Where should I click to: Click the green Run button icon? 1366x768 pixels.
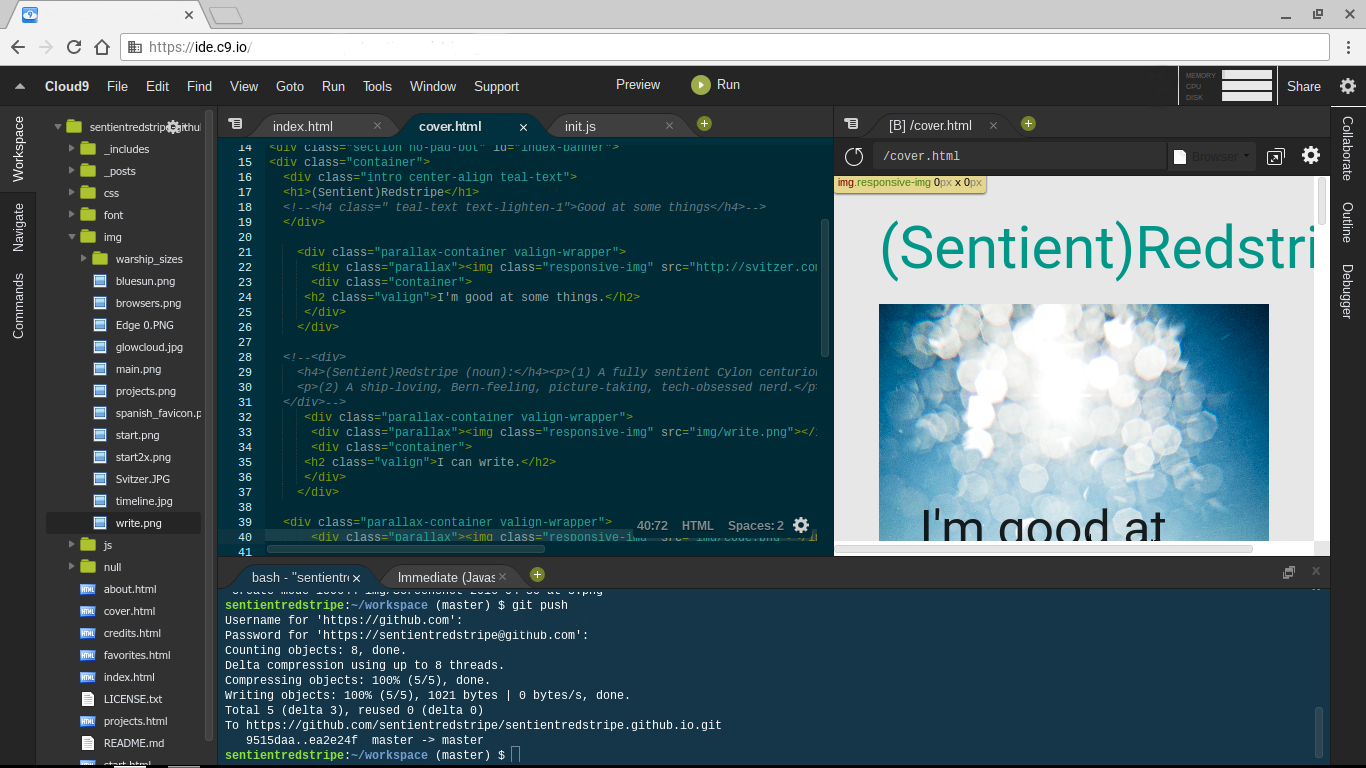point(701,85)
